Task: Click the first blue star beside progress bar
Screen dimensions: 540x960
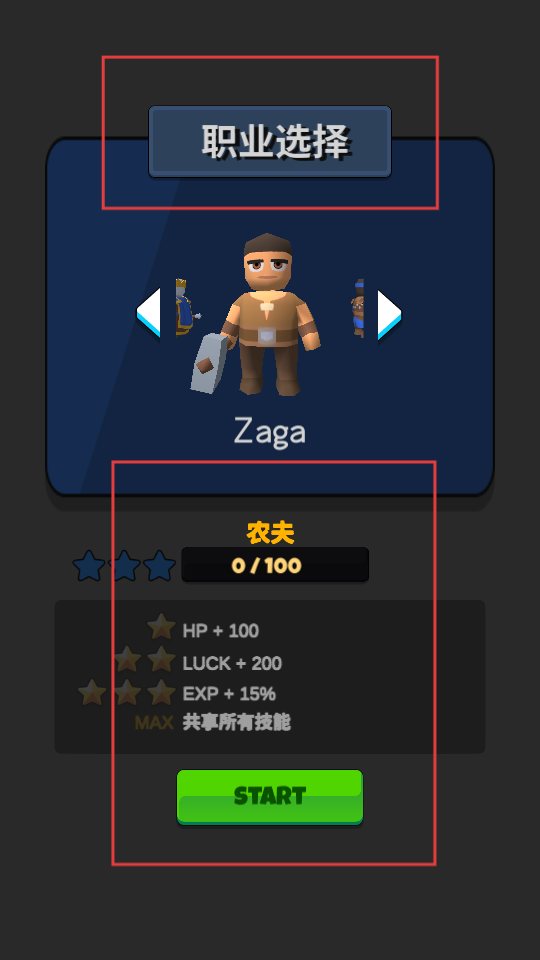Action: [x=89, y=565]
